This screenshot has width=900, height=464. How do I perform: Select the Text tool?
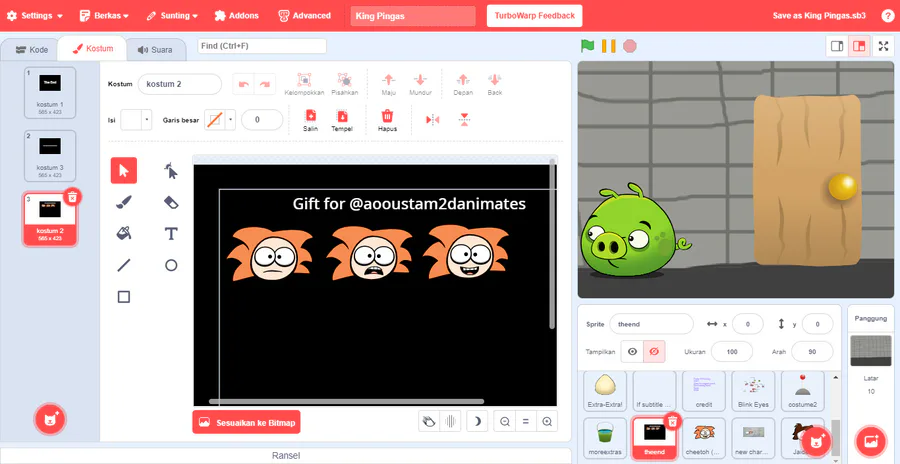coord(171,234)
